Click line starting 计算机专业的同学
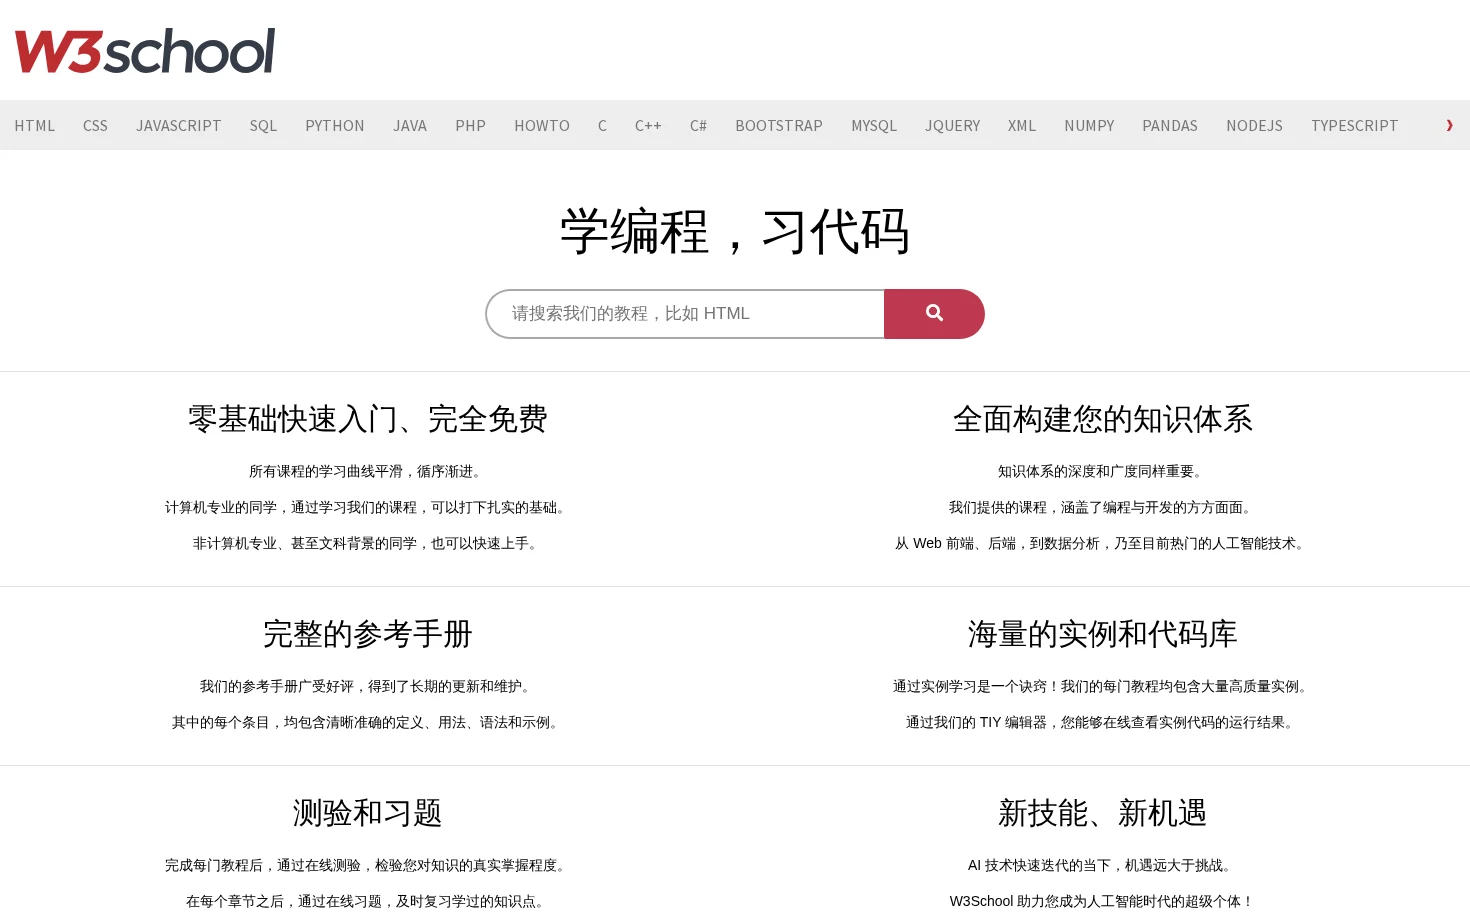The image size is (1470, 923). click(367, 507)
